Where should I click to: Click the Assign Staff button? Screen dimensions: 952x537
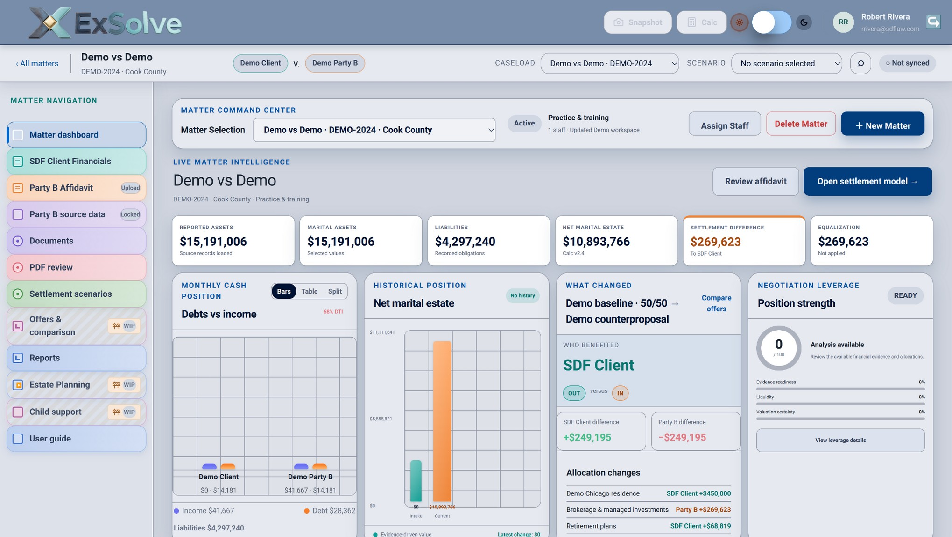724,125
